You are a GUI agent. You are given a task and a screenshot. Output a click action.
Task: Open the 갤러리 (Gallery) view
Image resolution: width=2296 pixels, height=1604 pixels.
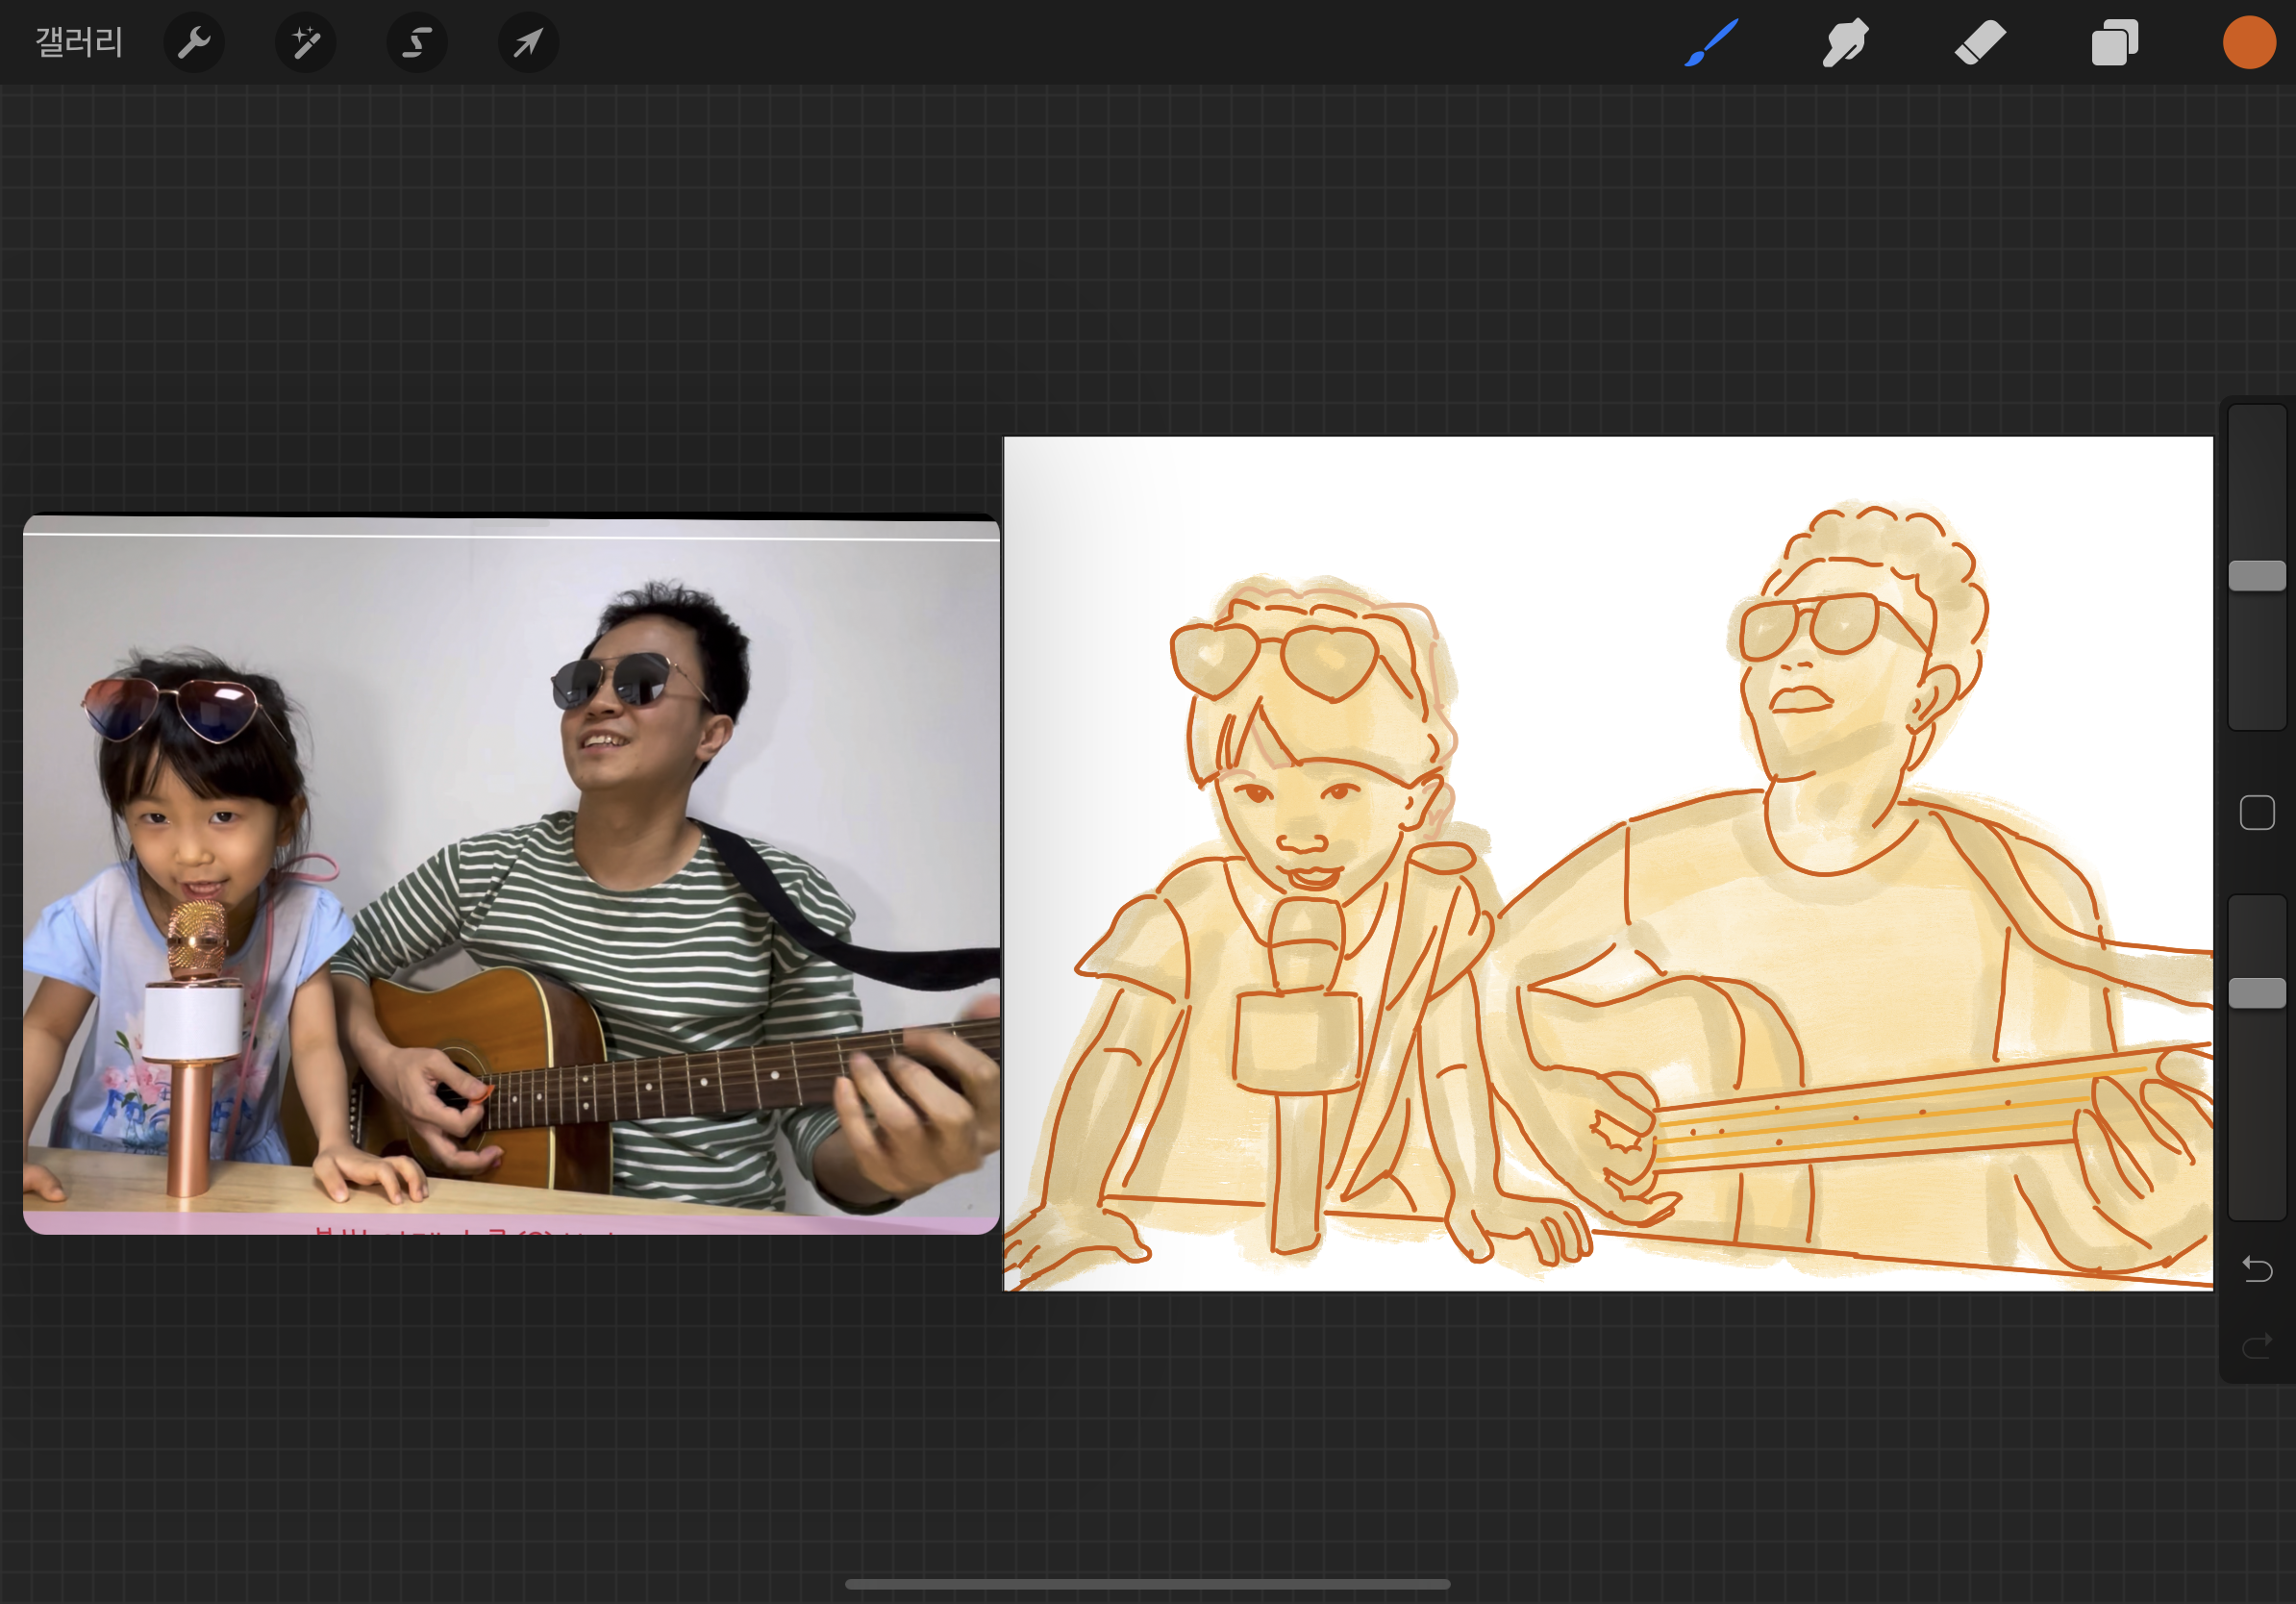79,42
